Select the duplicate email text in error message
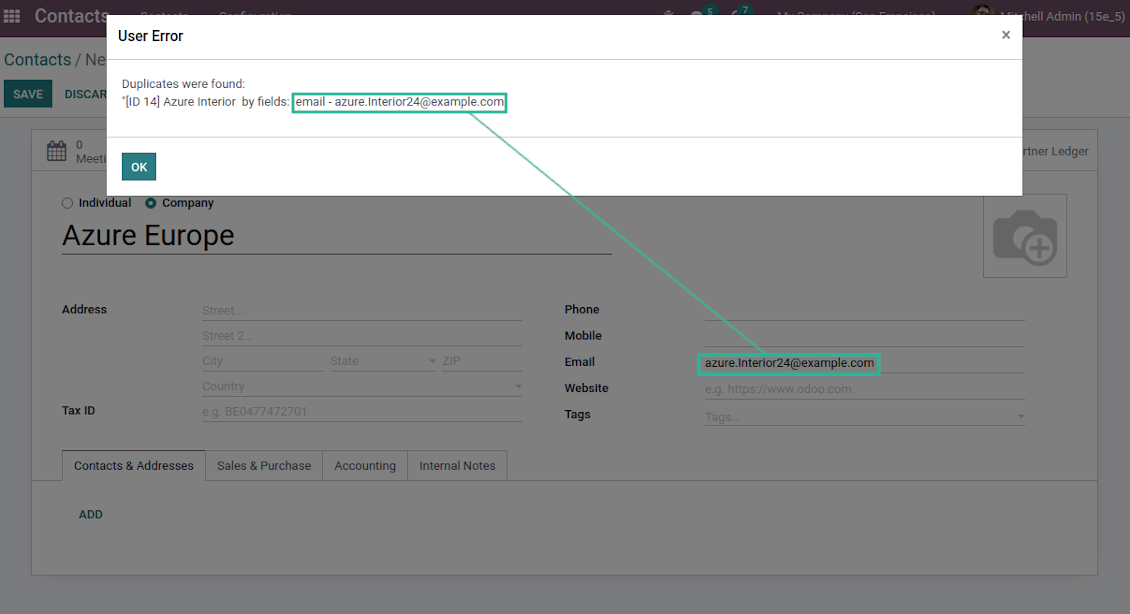The height and width of the screenshot is (614, 1130). (x=399, y=102)
